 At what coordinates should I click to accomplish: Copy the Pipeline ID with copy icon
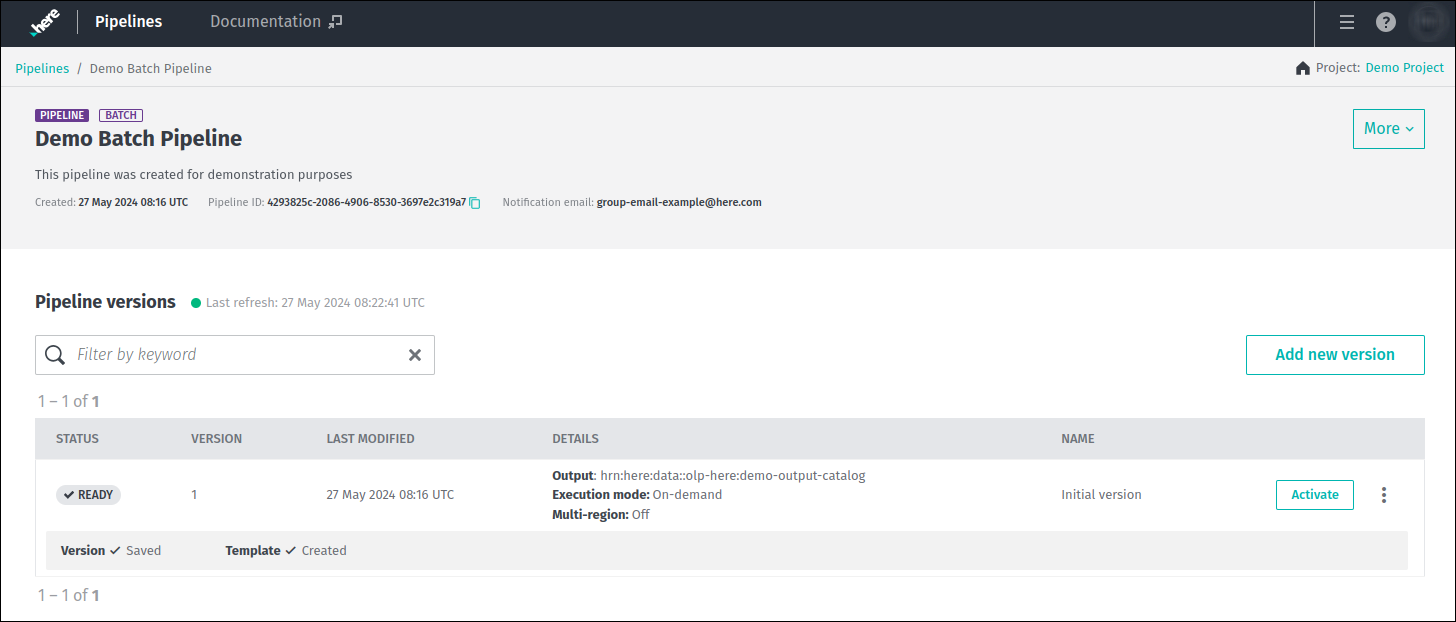click(x=475, y=203)
